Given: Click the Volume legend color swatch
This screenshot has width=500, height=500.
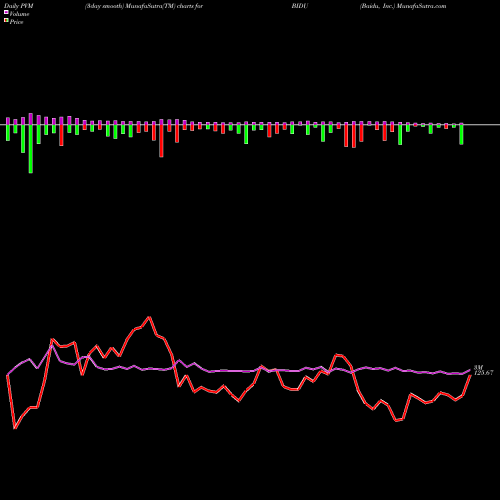Looking at the screenshot, I should click(6, 13).
